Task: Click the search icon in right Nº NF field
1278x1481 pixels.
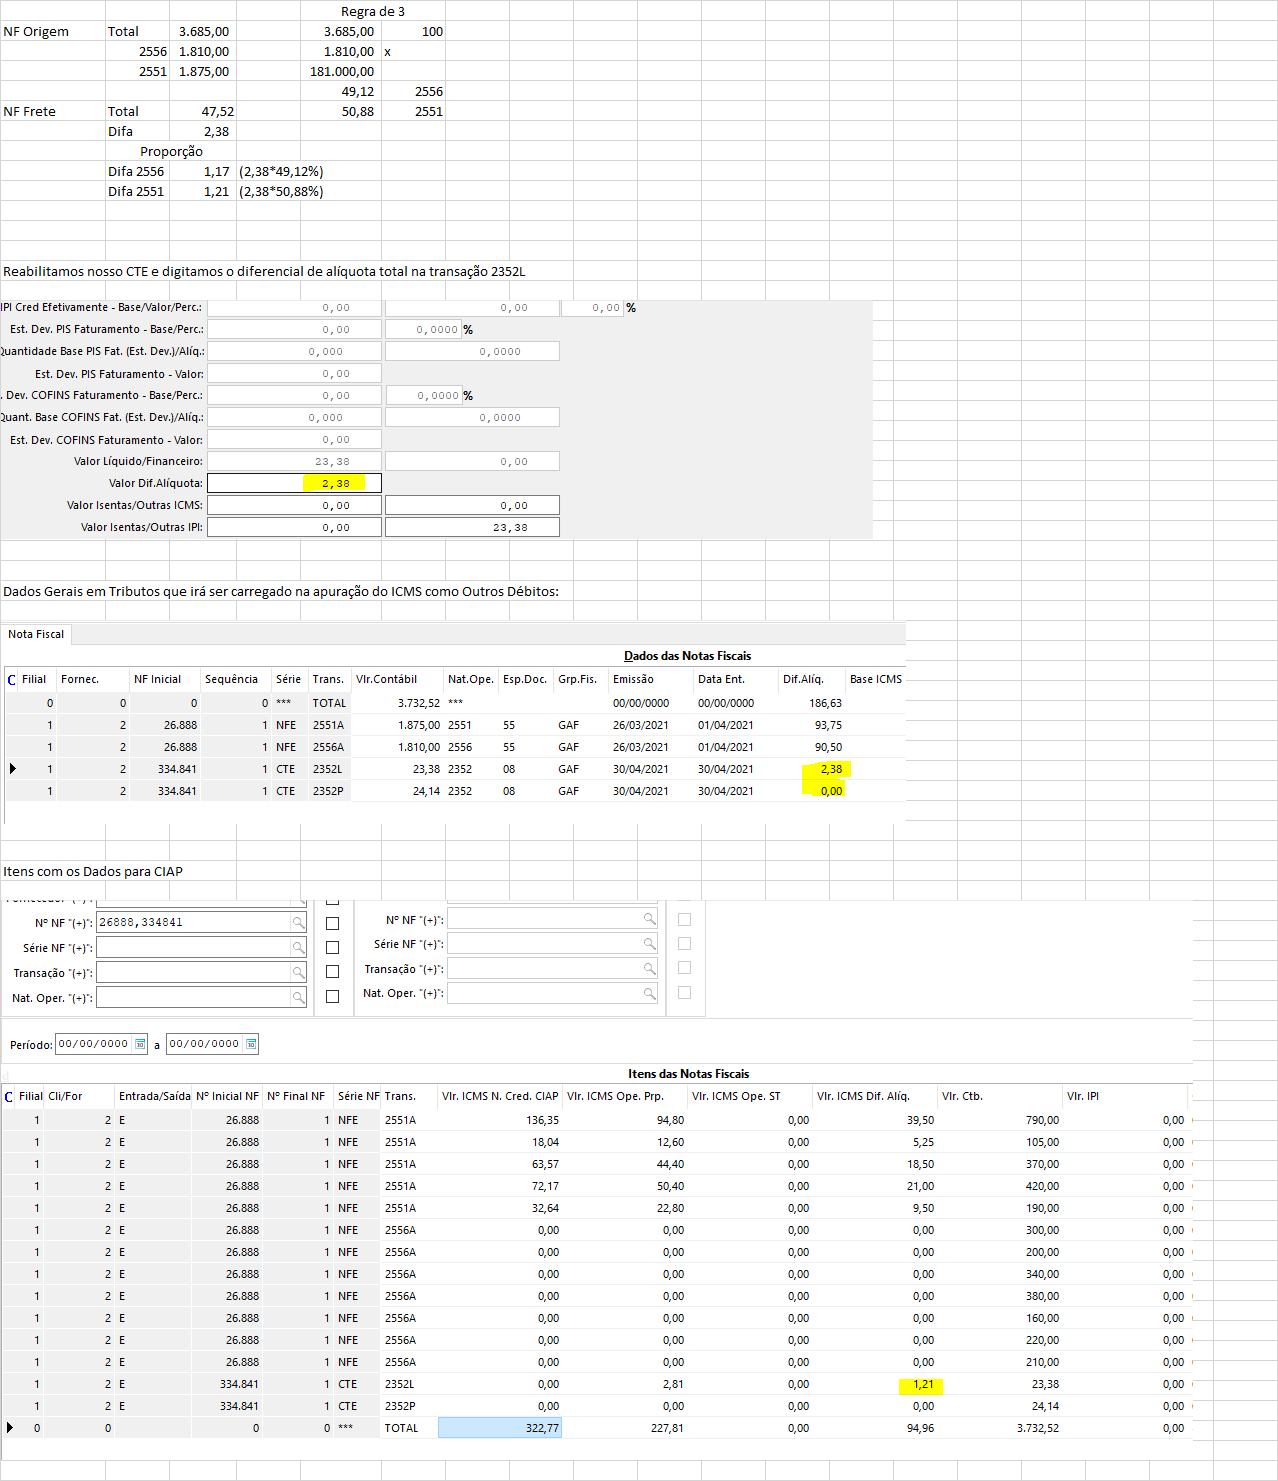Action: click(x=649, y=919)
